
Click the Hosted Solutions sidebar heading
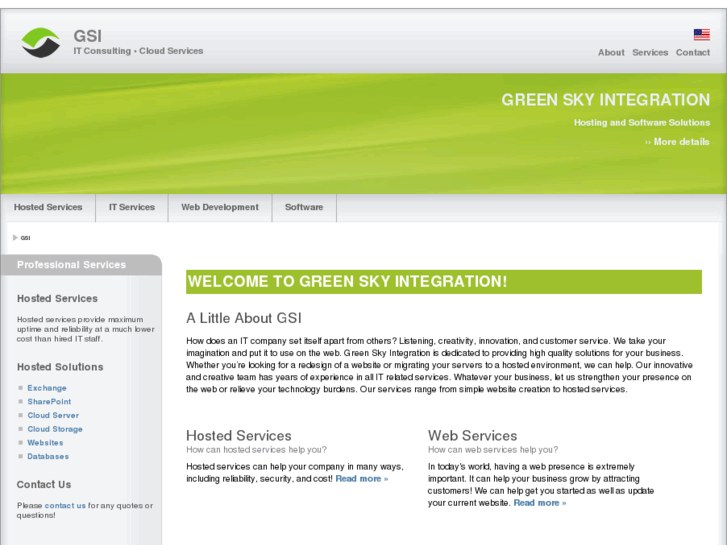[60, 367]
